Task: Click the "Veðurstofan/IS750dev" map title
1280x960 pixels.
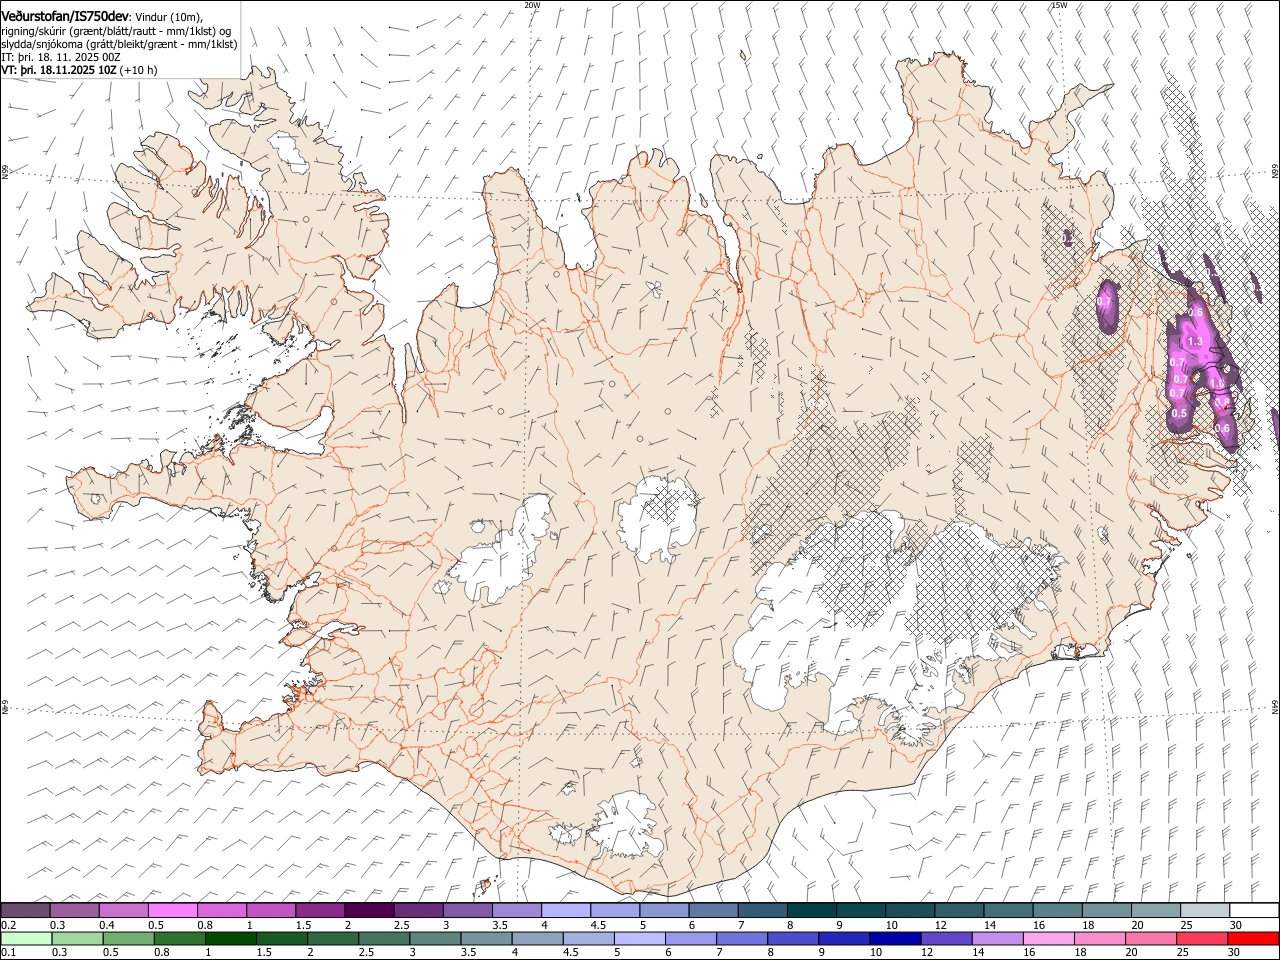Action: pos(65,16)
